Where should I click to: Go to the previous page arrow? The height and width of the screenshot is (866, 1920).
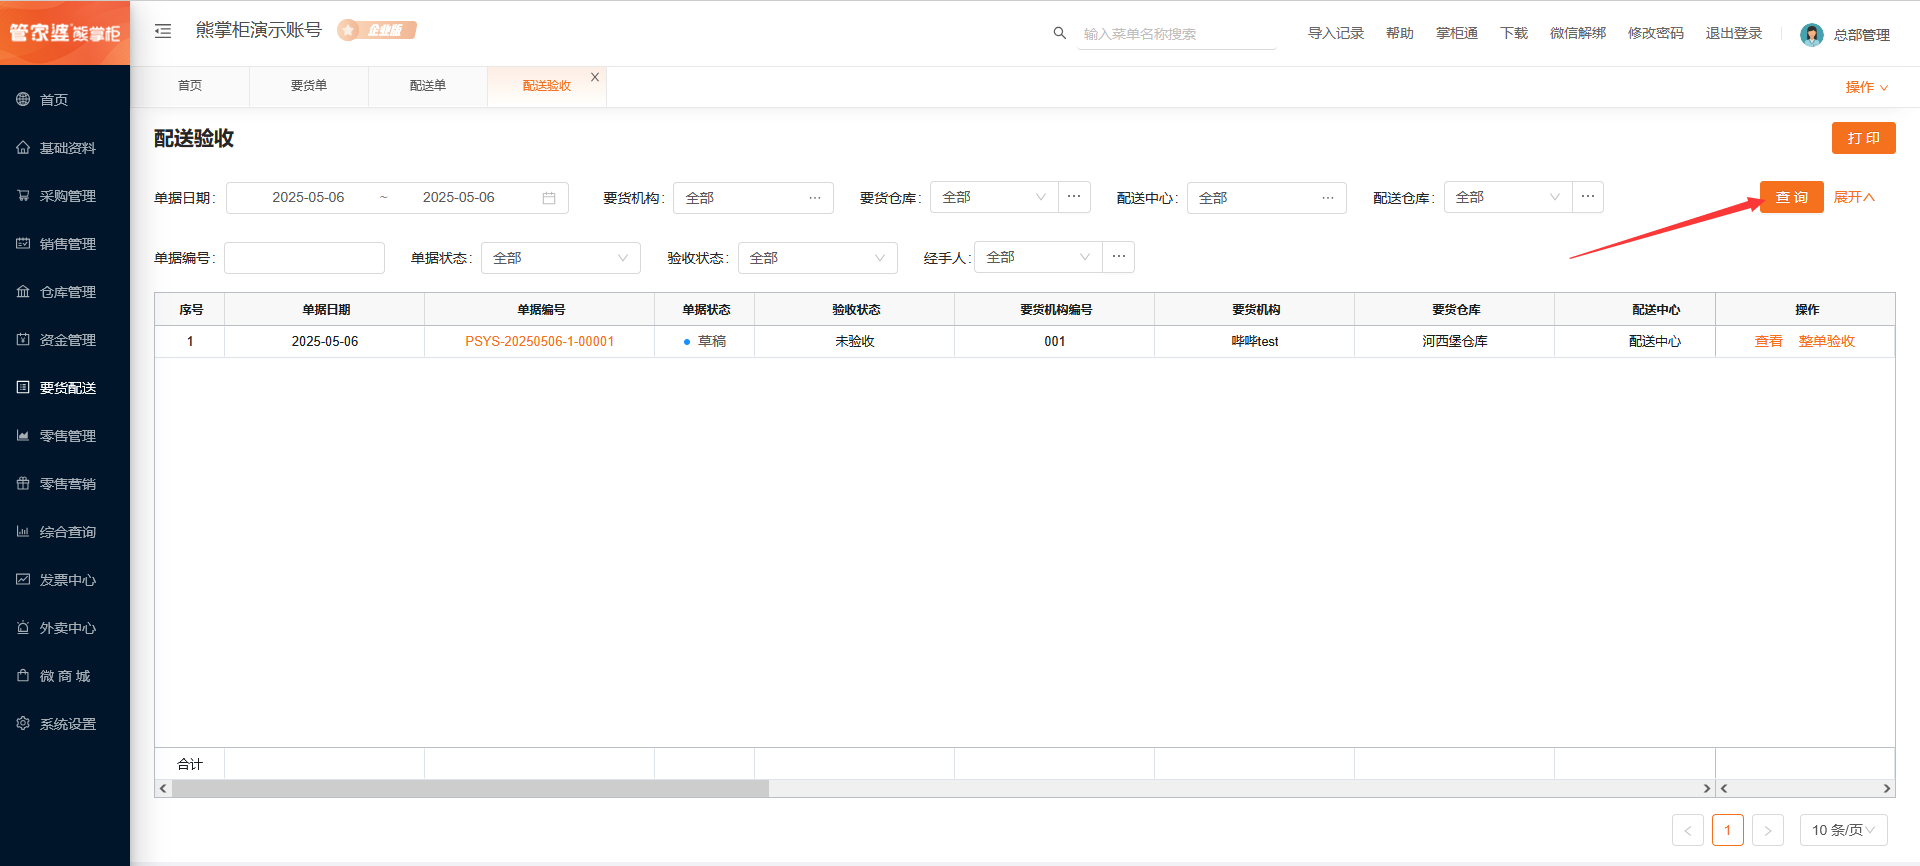click(x=1688, y=830)
